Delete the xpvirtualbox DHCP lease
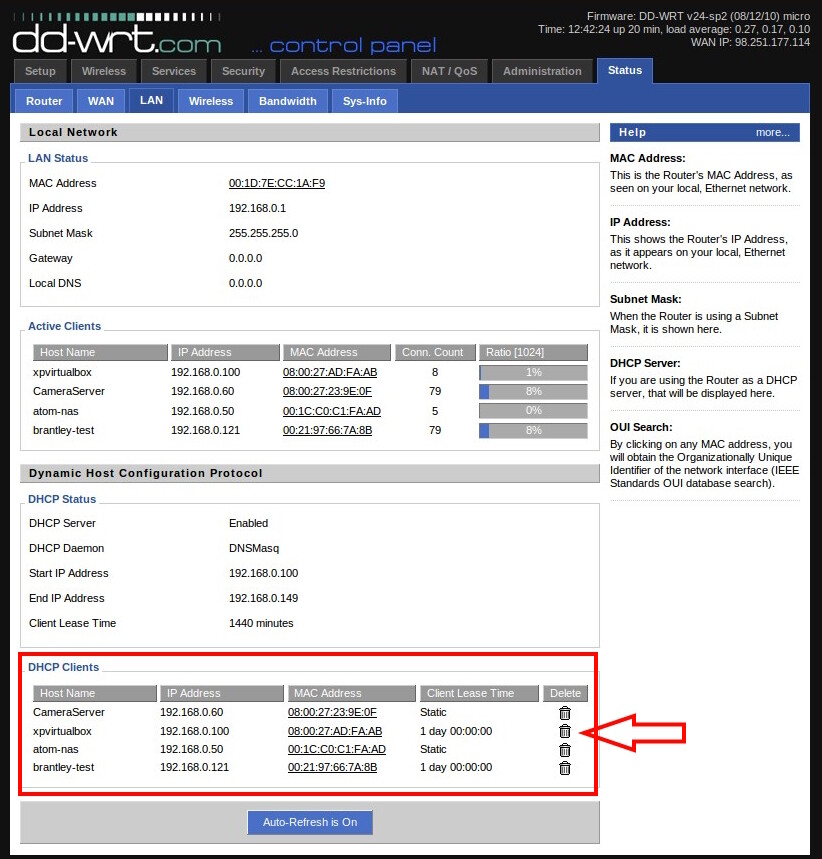 [564, 731]
